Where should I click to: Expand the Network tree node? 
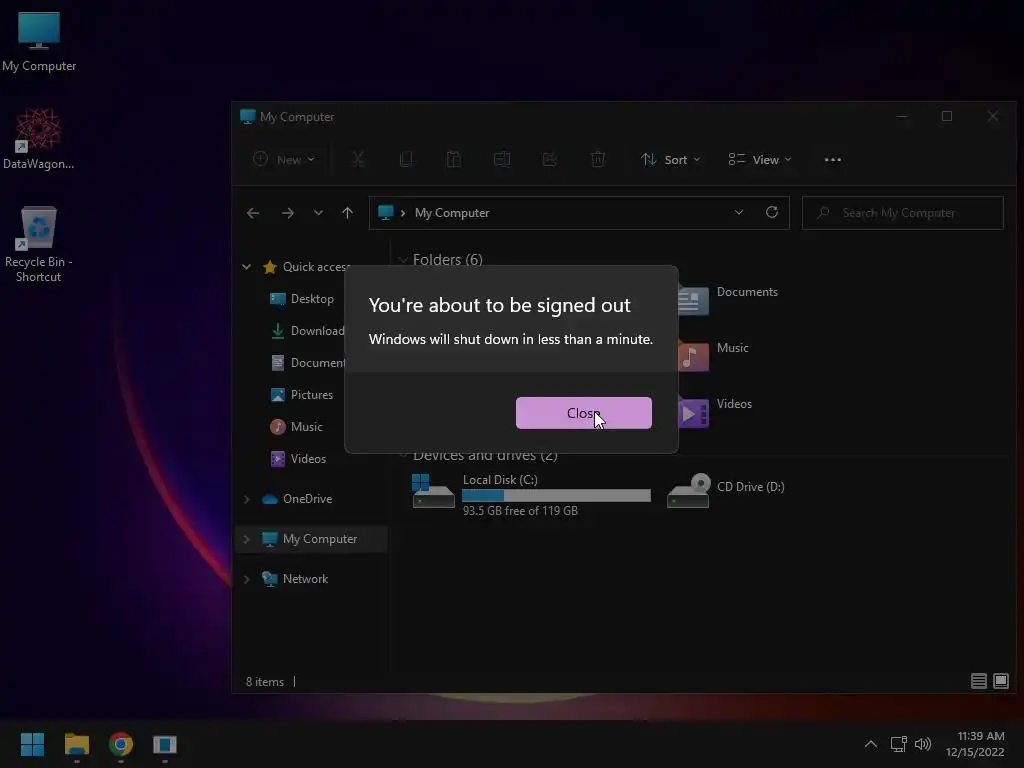[x=246, y=579]
